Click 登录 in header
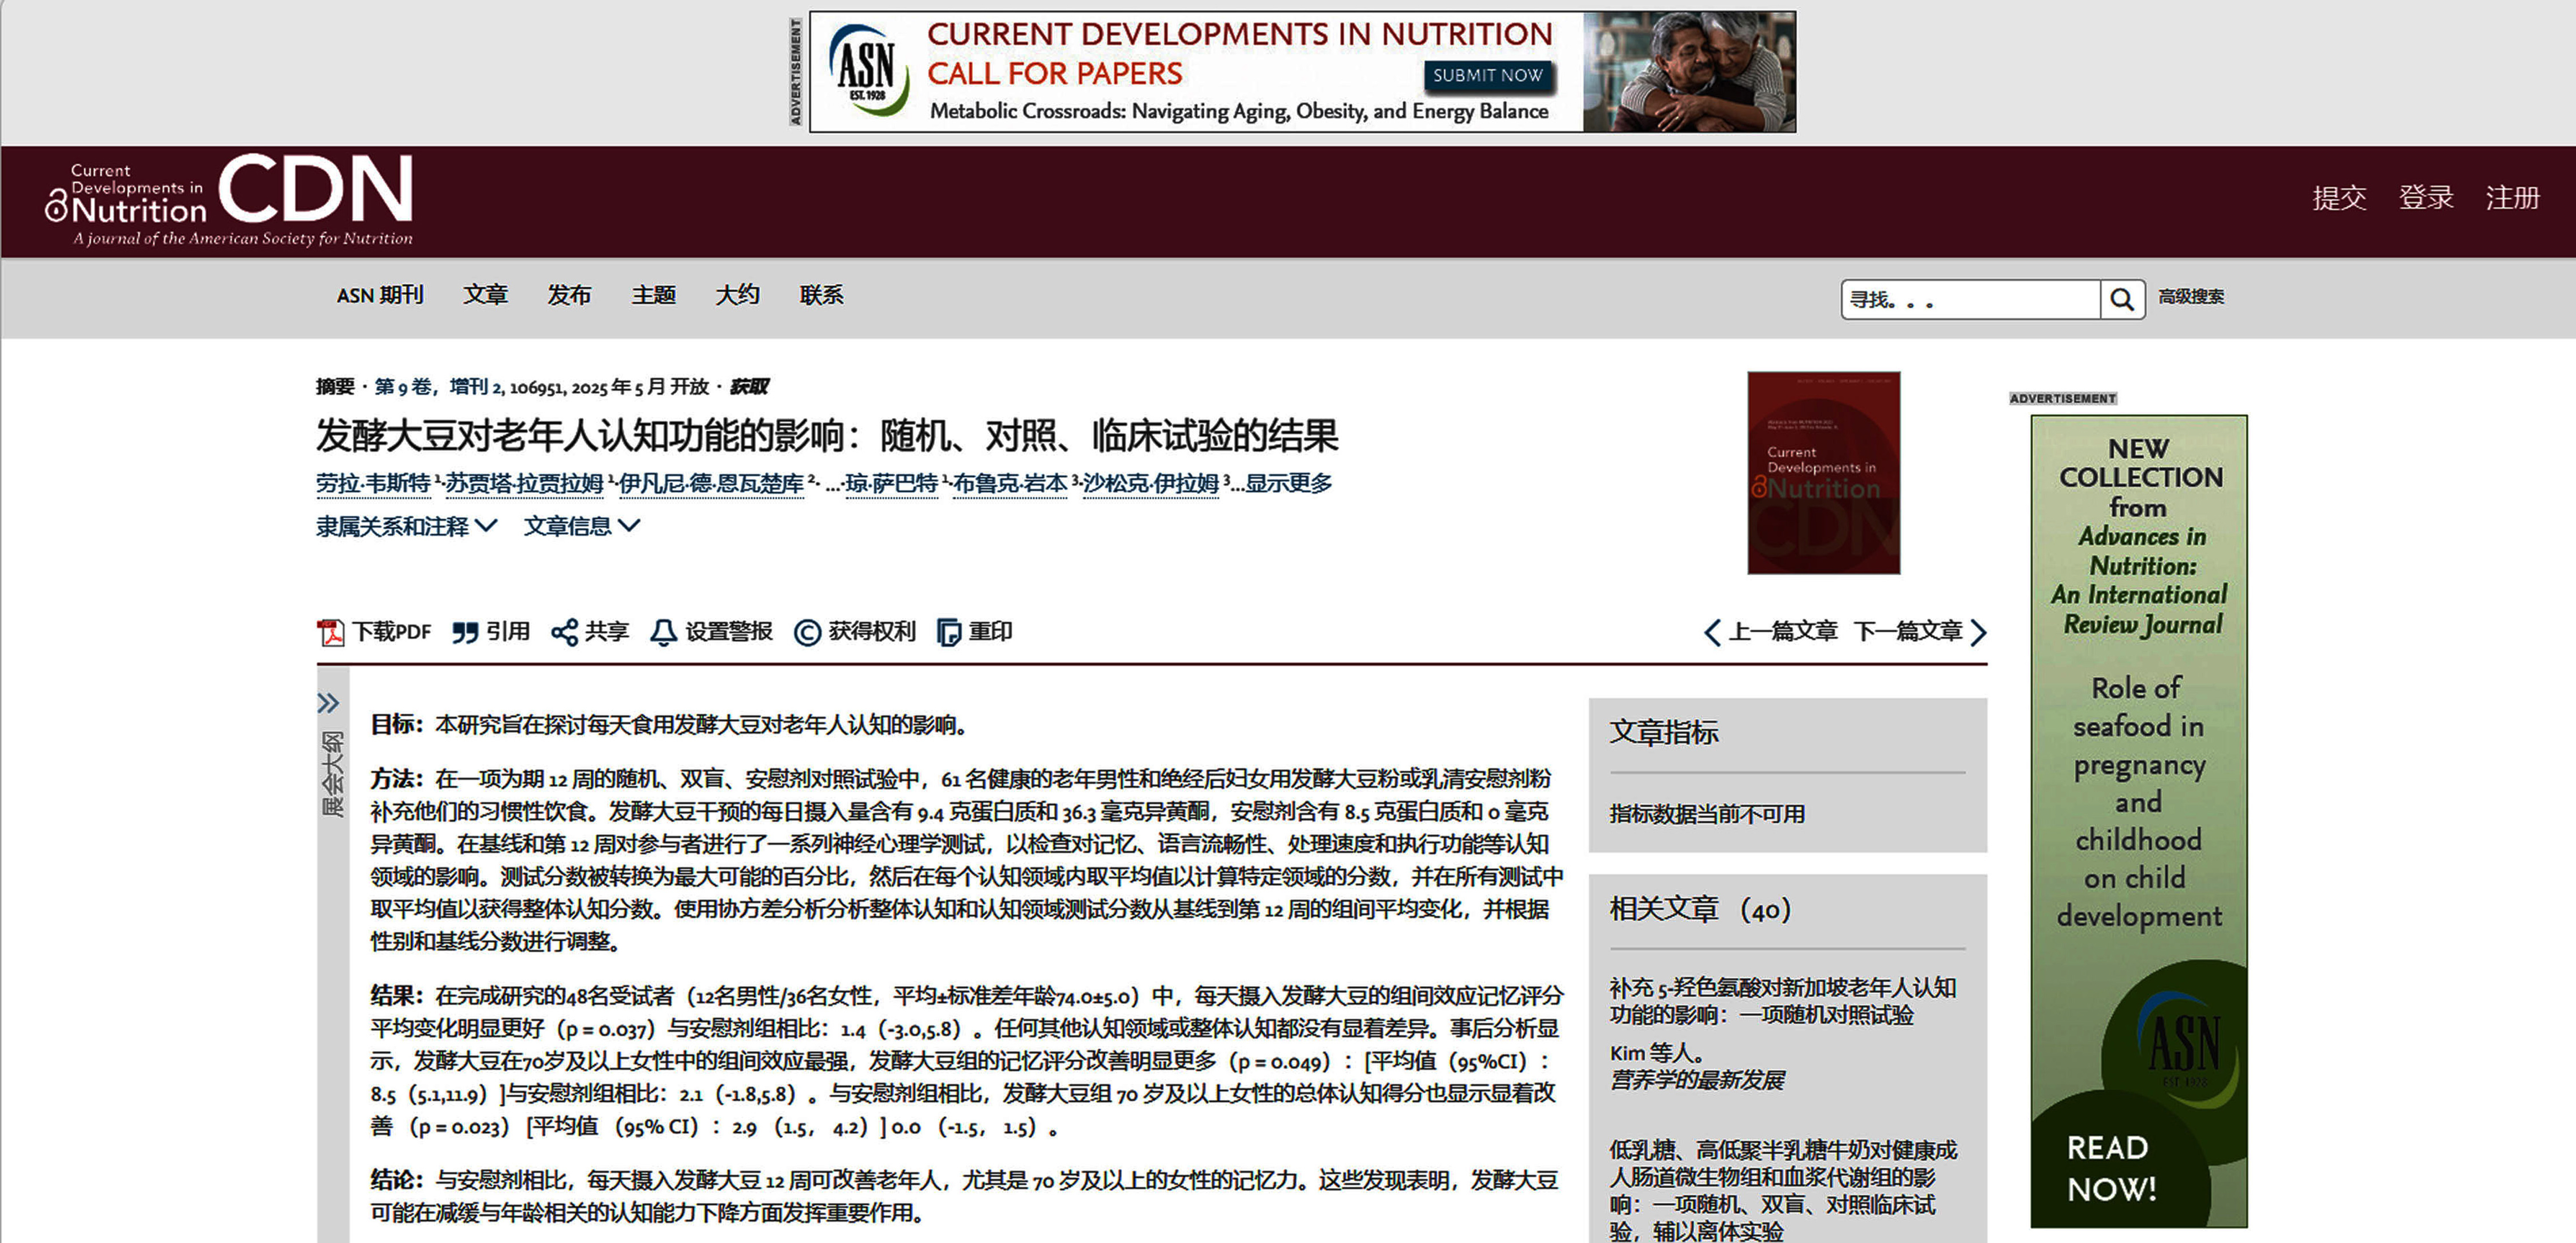The image size is (2576, 1243). pyautogui.click(x=2426, y=198)
